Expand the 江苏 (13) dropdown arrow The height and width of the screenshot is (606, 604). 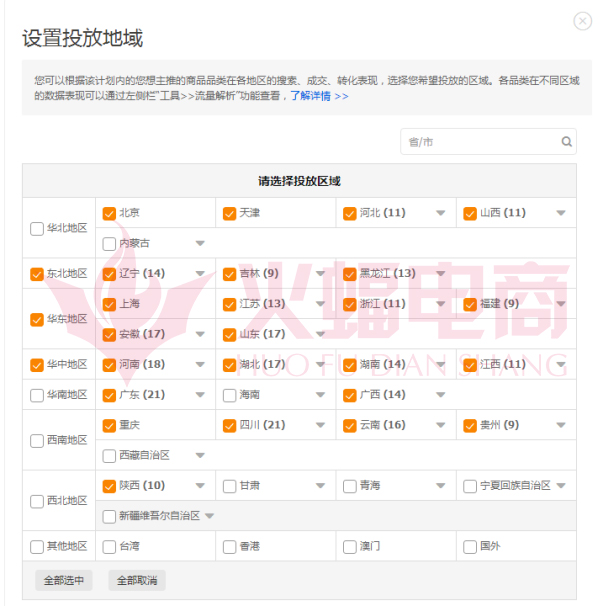pyautogui.click(x=320, y=304)
